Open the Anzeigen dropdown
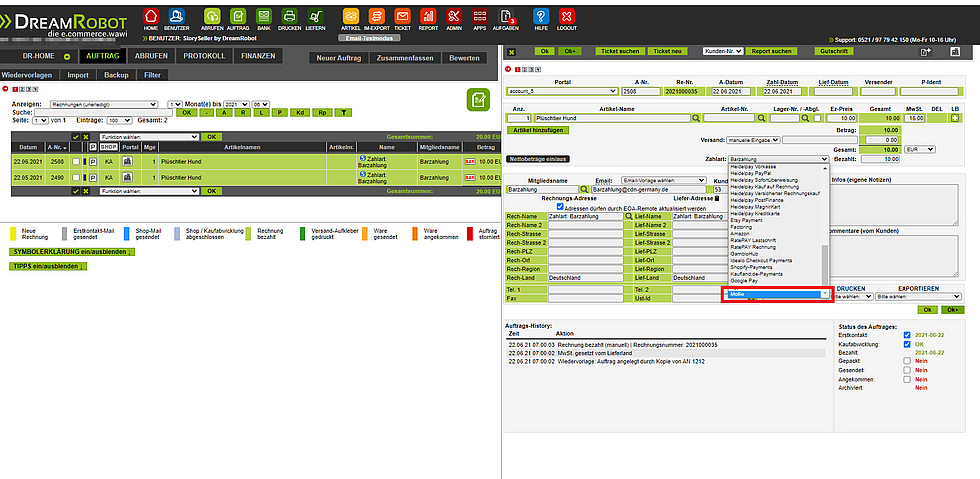 tap(104, 104)
